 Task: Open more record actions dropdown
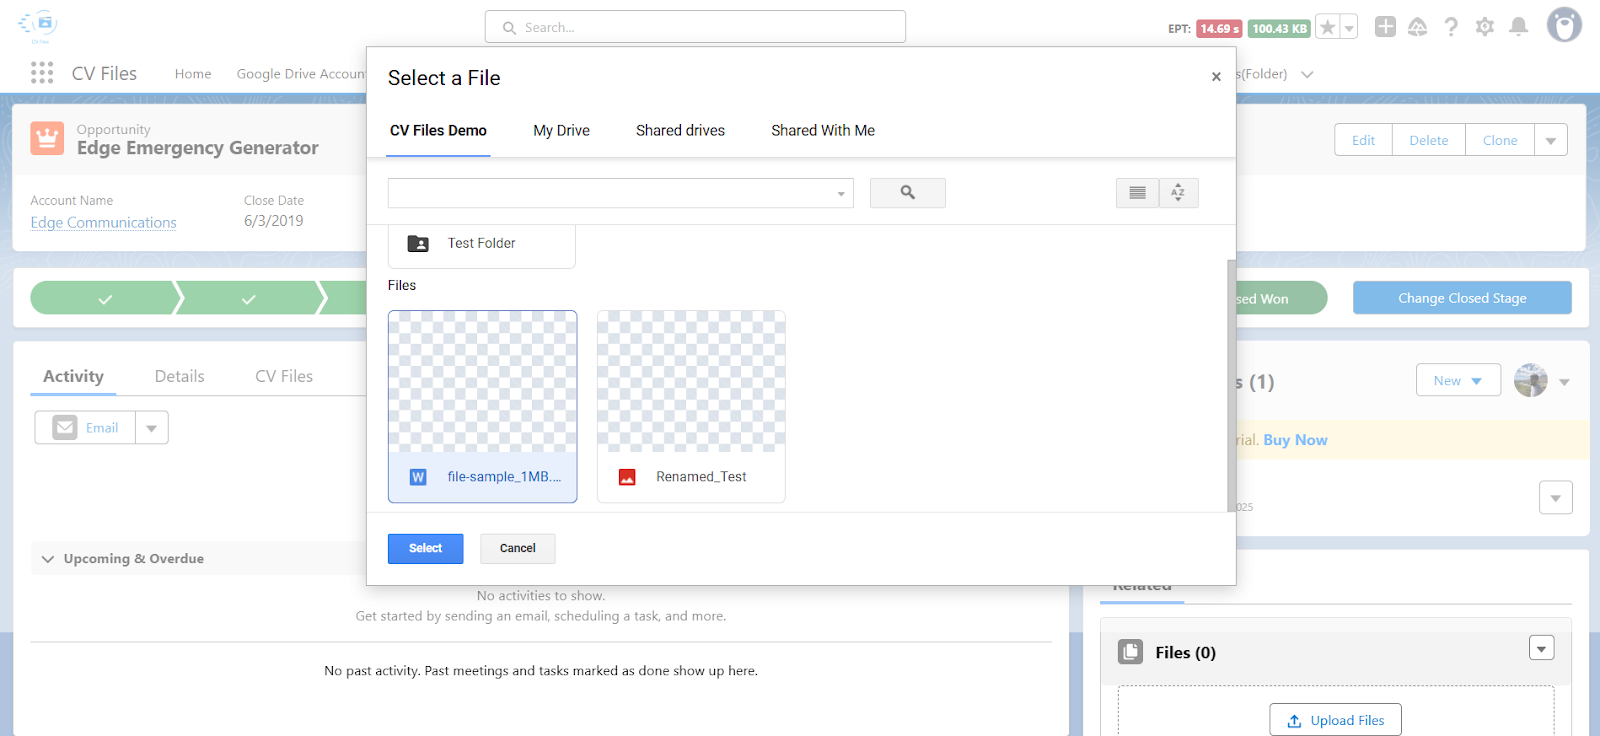coord(1550,140)
